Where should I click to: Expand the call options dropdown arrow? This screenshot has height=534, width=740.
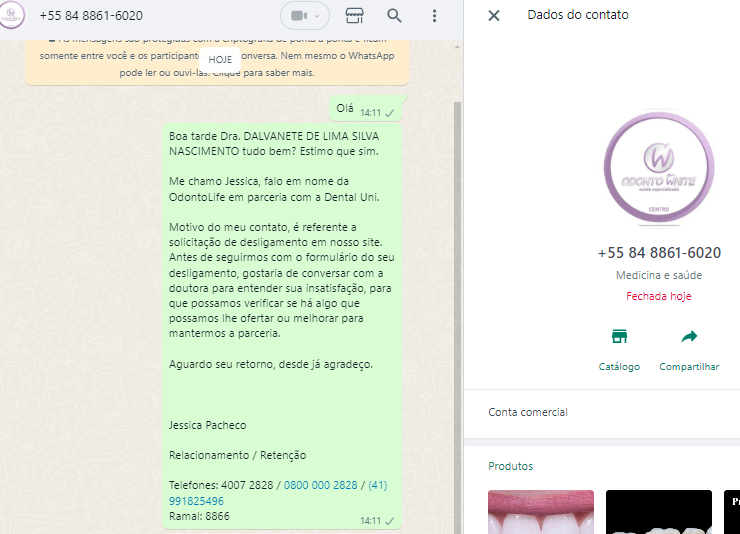(317, 16)
